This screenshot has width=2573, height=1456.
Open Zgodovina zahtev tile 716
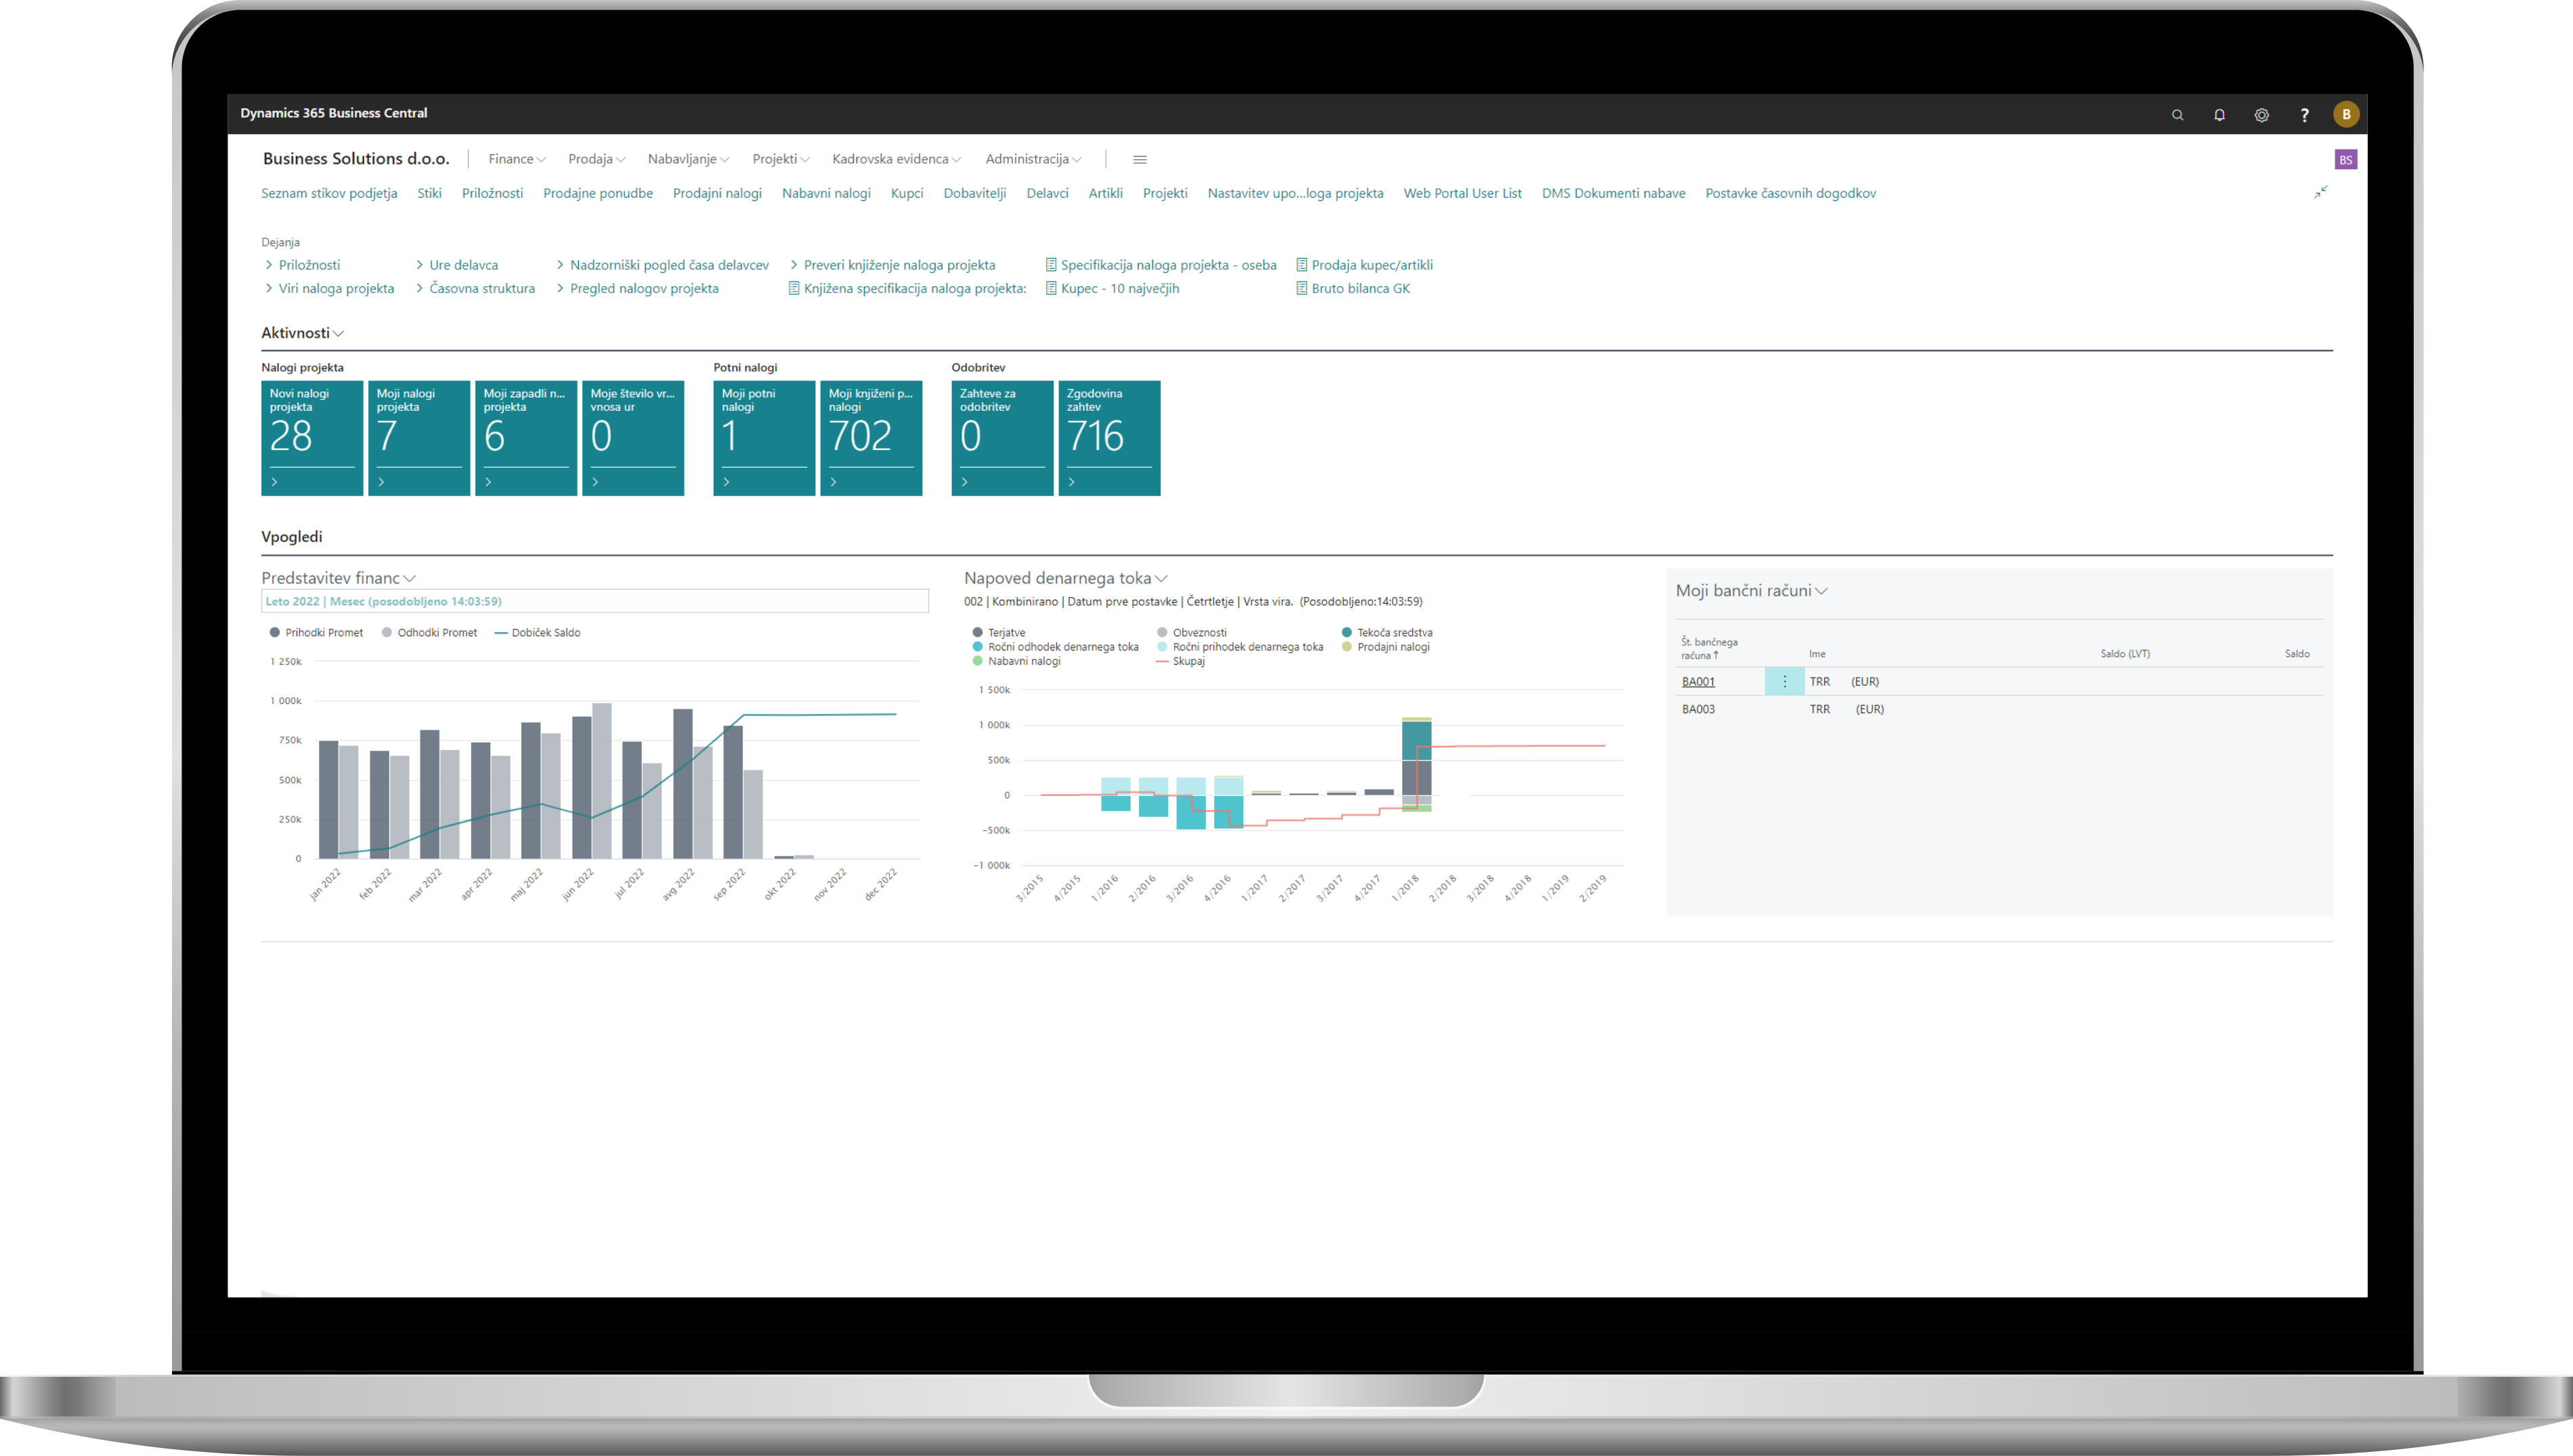click(1109, 438)
